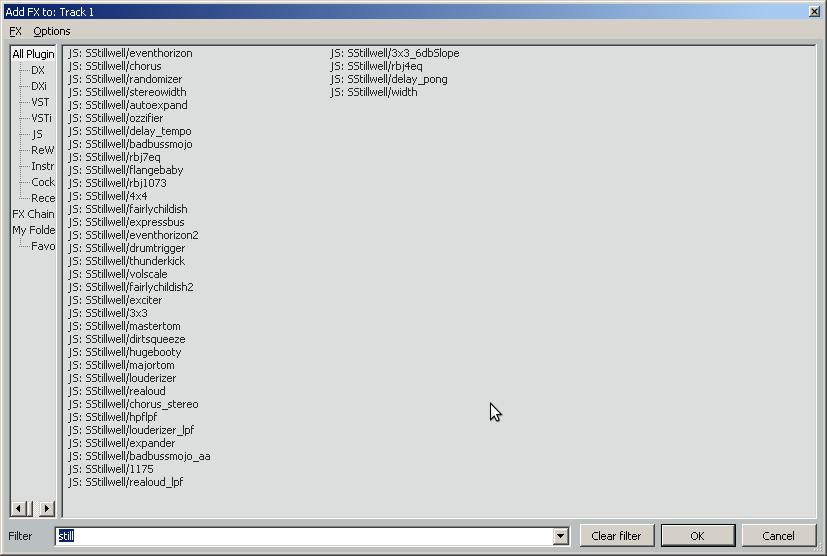
Task: Select JS: SStillwell/chorus_stereo plugin
Action: click(x=133, y=404)
